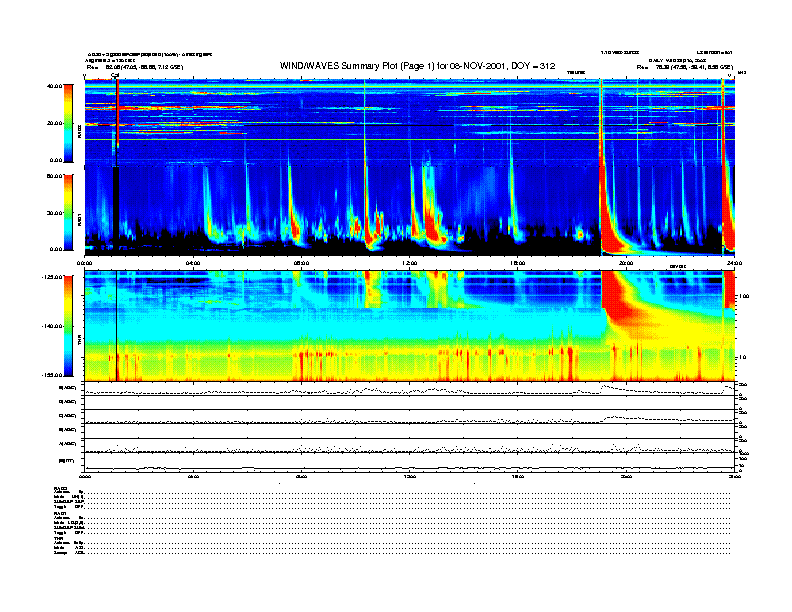The image size is (792, 612).
Task: Click the TNR color scale bar
Action: click(x=67, y=326)
